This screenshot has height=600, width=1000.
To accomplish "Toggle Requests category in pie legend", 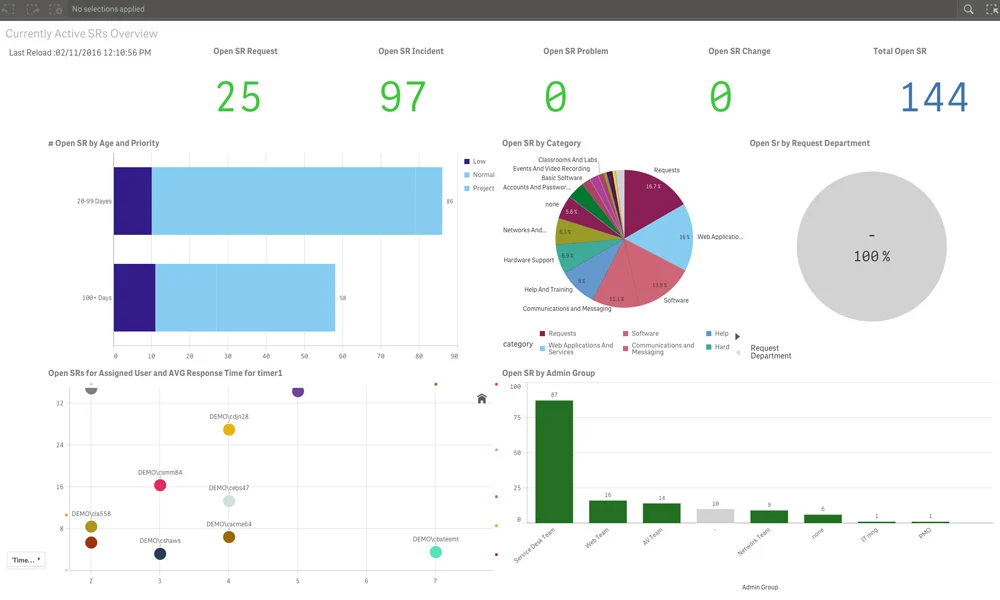I will (557, 333).
